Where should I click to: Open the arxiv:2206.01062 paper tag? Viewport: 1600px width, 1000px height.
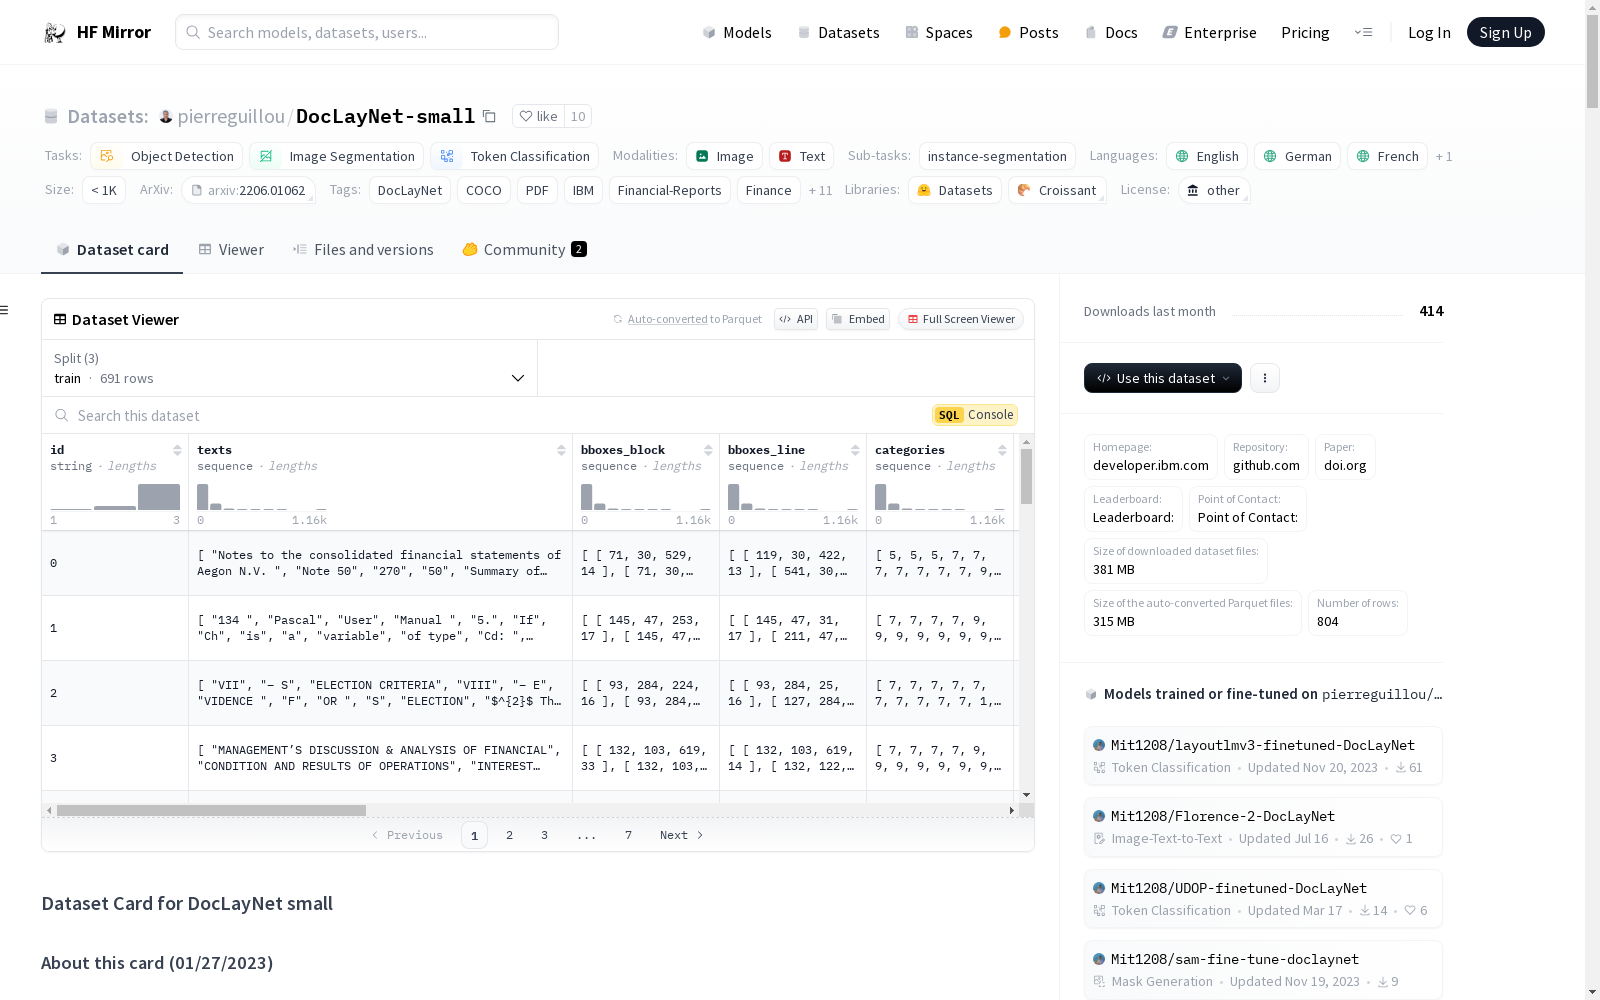click(x=249, y=190)
